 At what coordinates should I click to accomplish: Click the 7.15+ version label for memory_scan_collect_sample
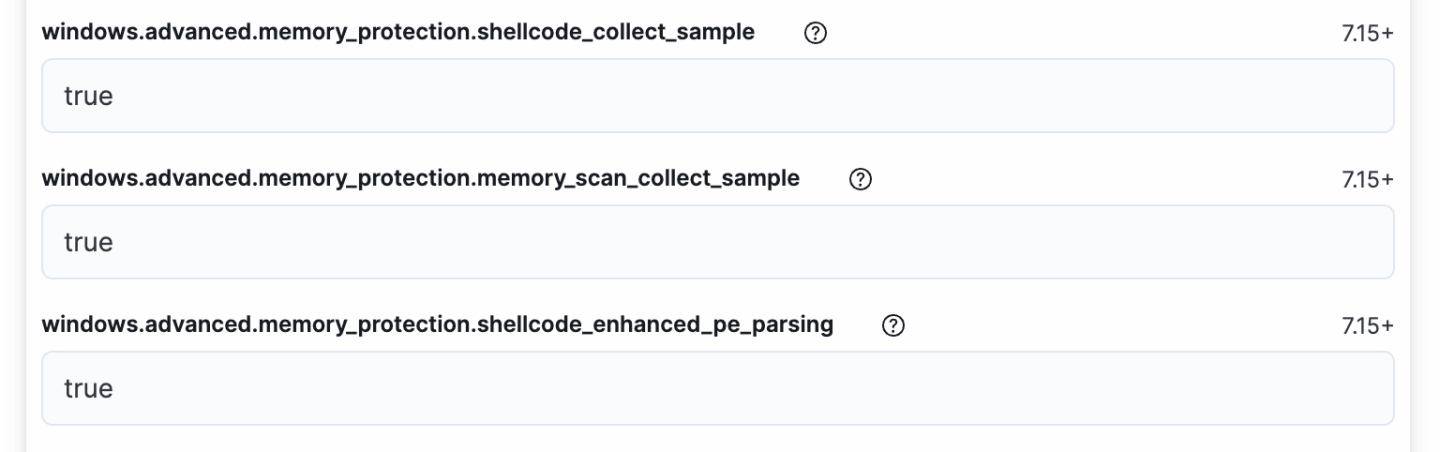(x=1367, y=179)
